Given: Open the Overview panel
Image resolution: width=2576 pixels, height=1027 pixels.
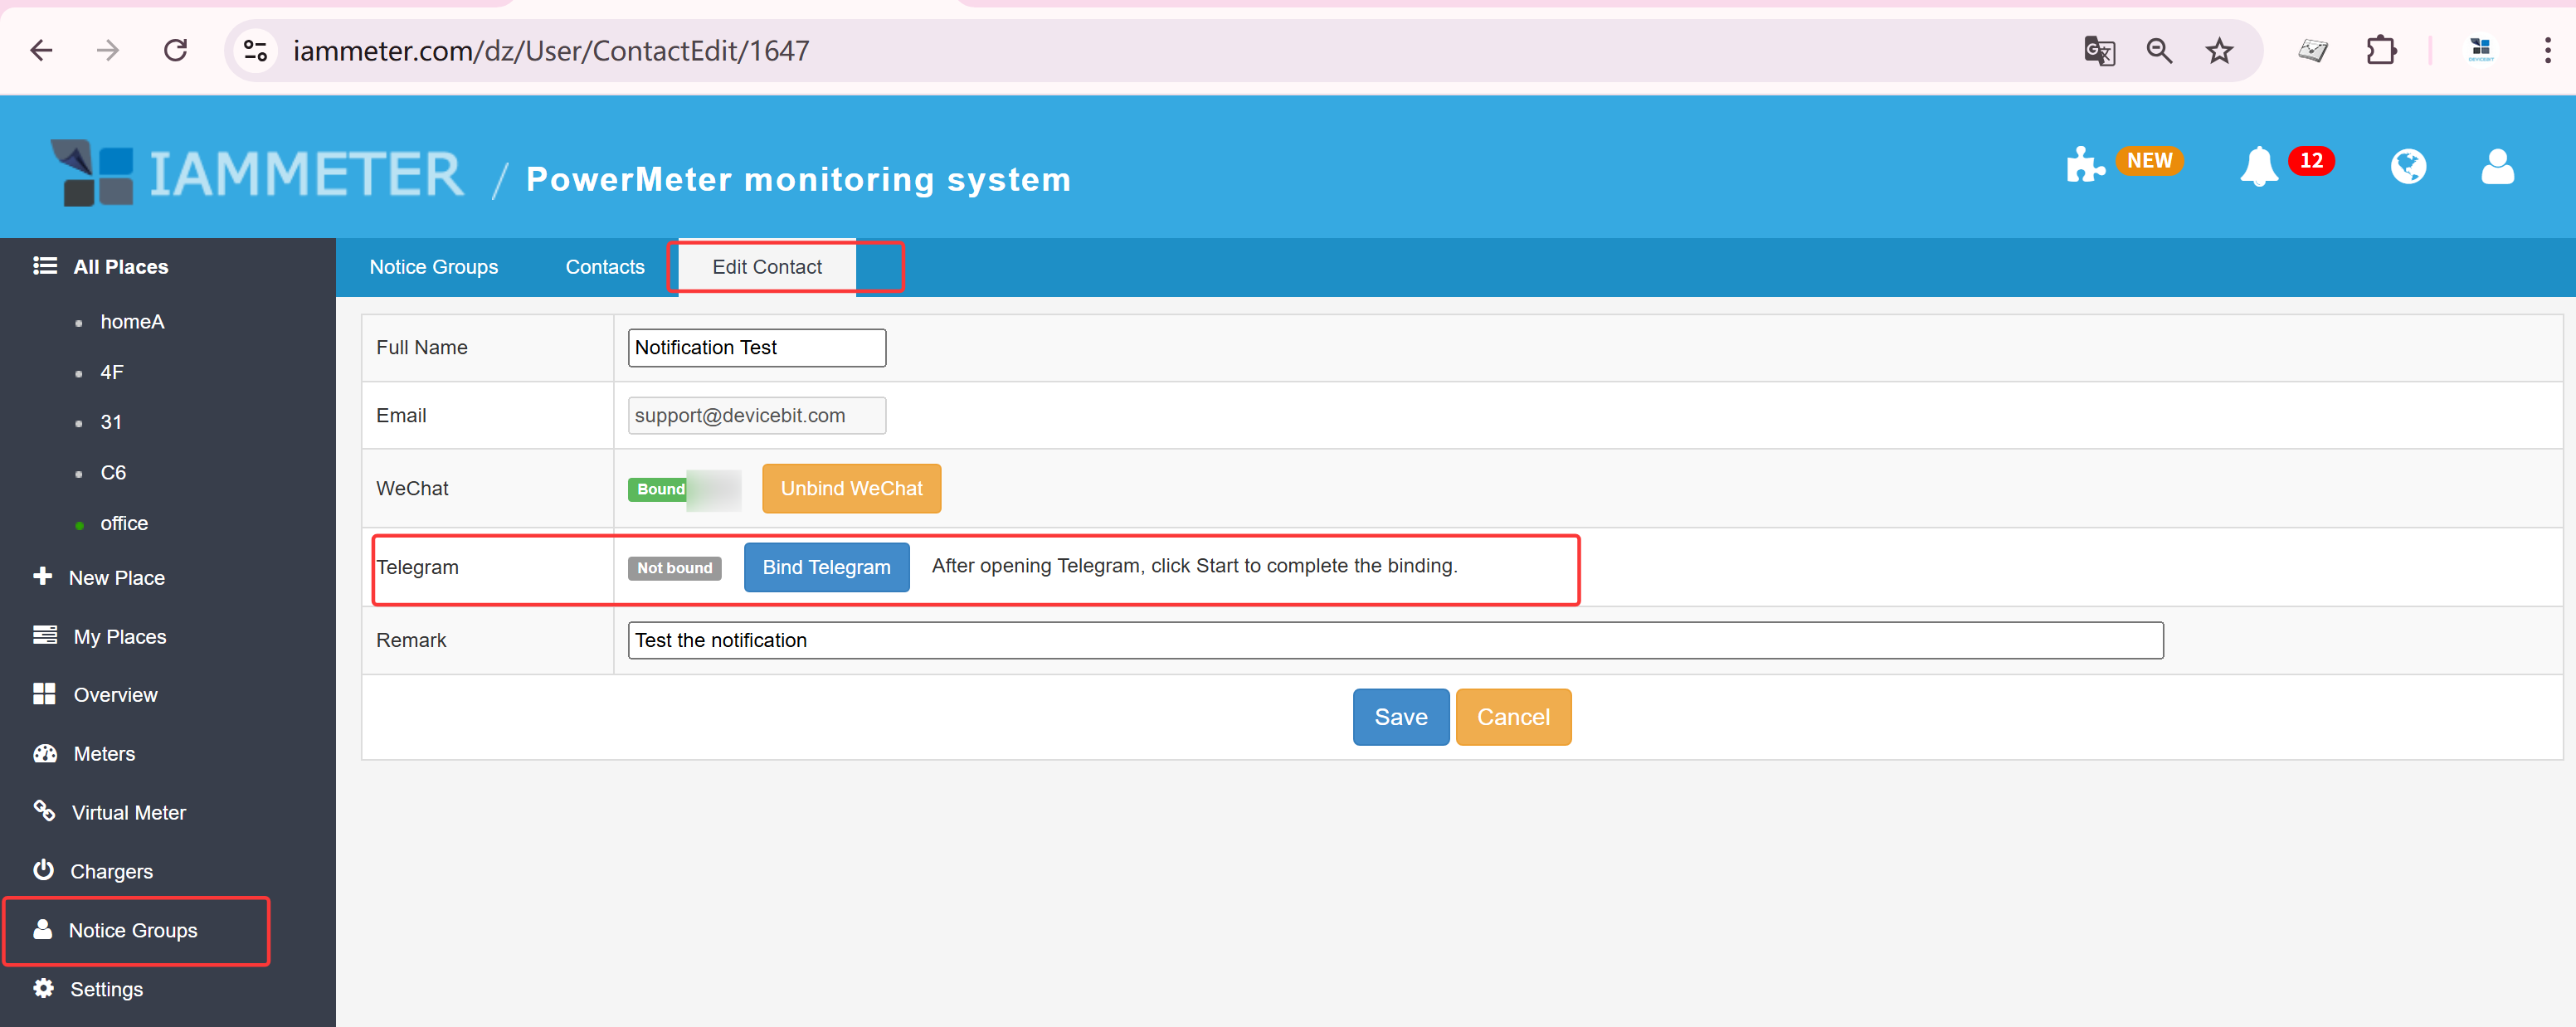Looking at the screenshot, I should click(115, 694).
